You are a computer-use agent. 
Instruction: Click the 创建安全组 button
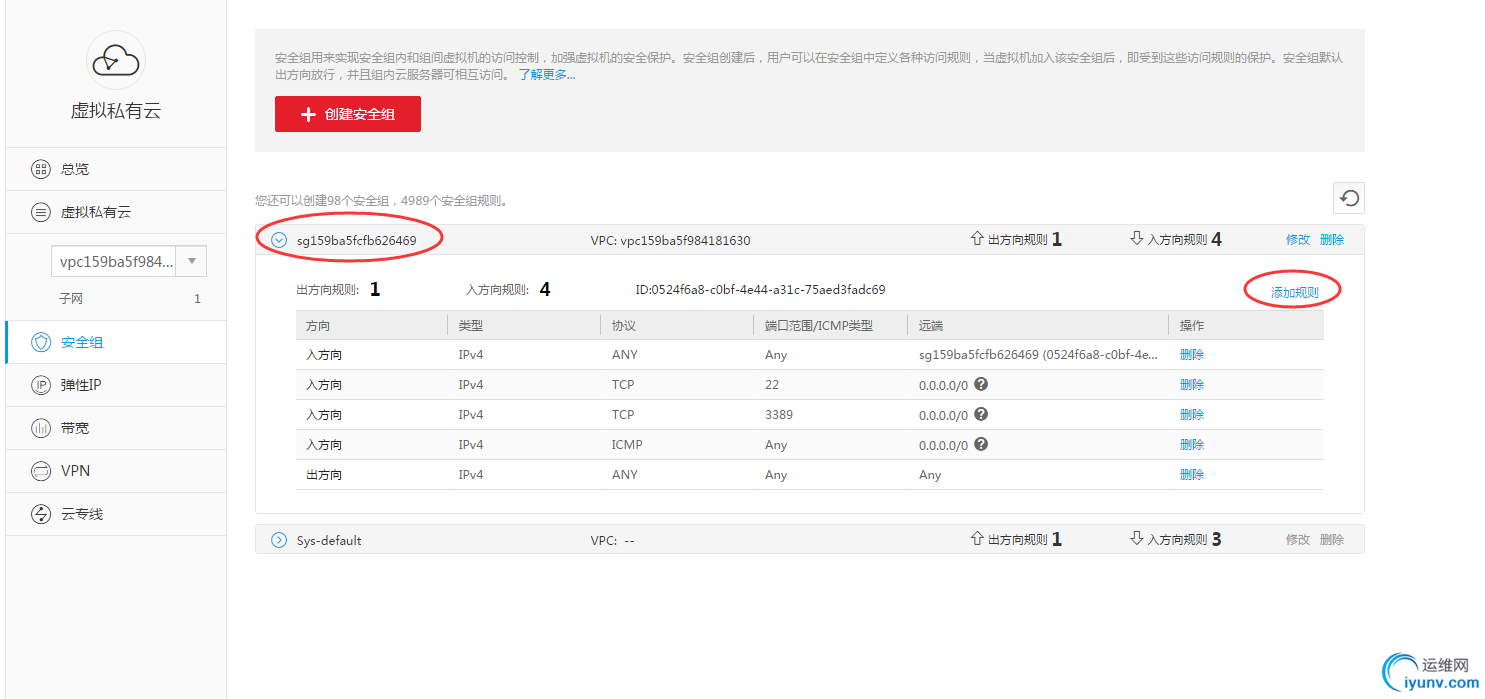(348, 114)
